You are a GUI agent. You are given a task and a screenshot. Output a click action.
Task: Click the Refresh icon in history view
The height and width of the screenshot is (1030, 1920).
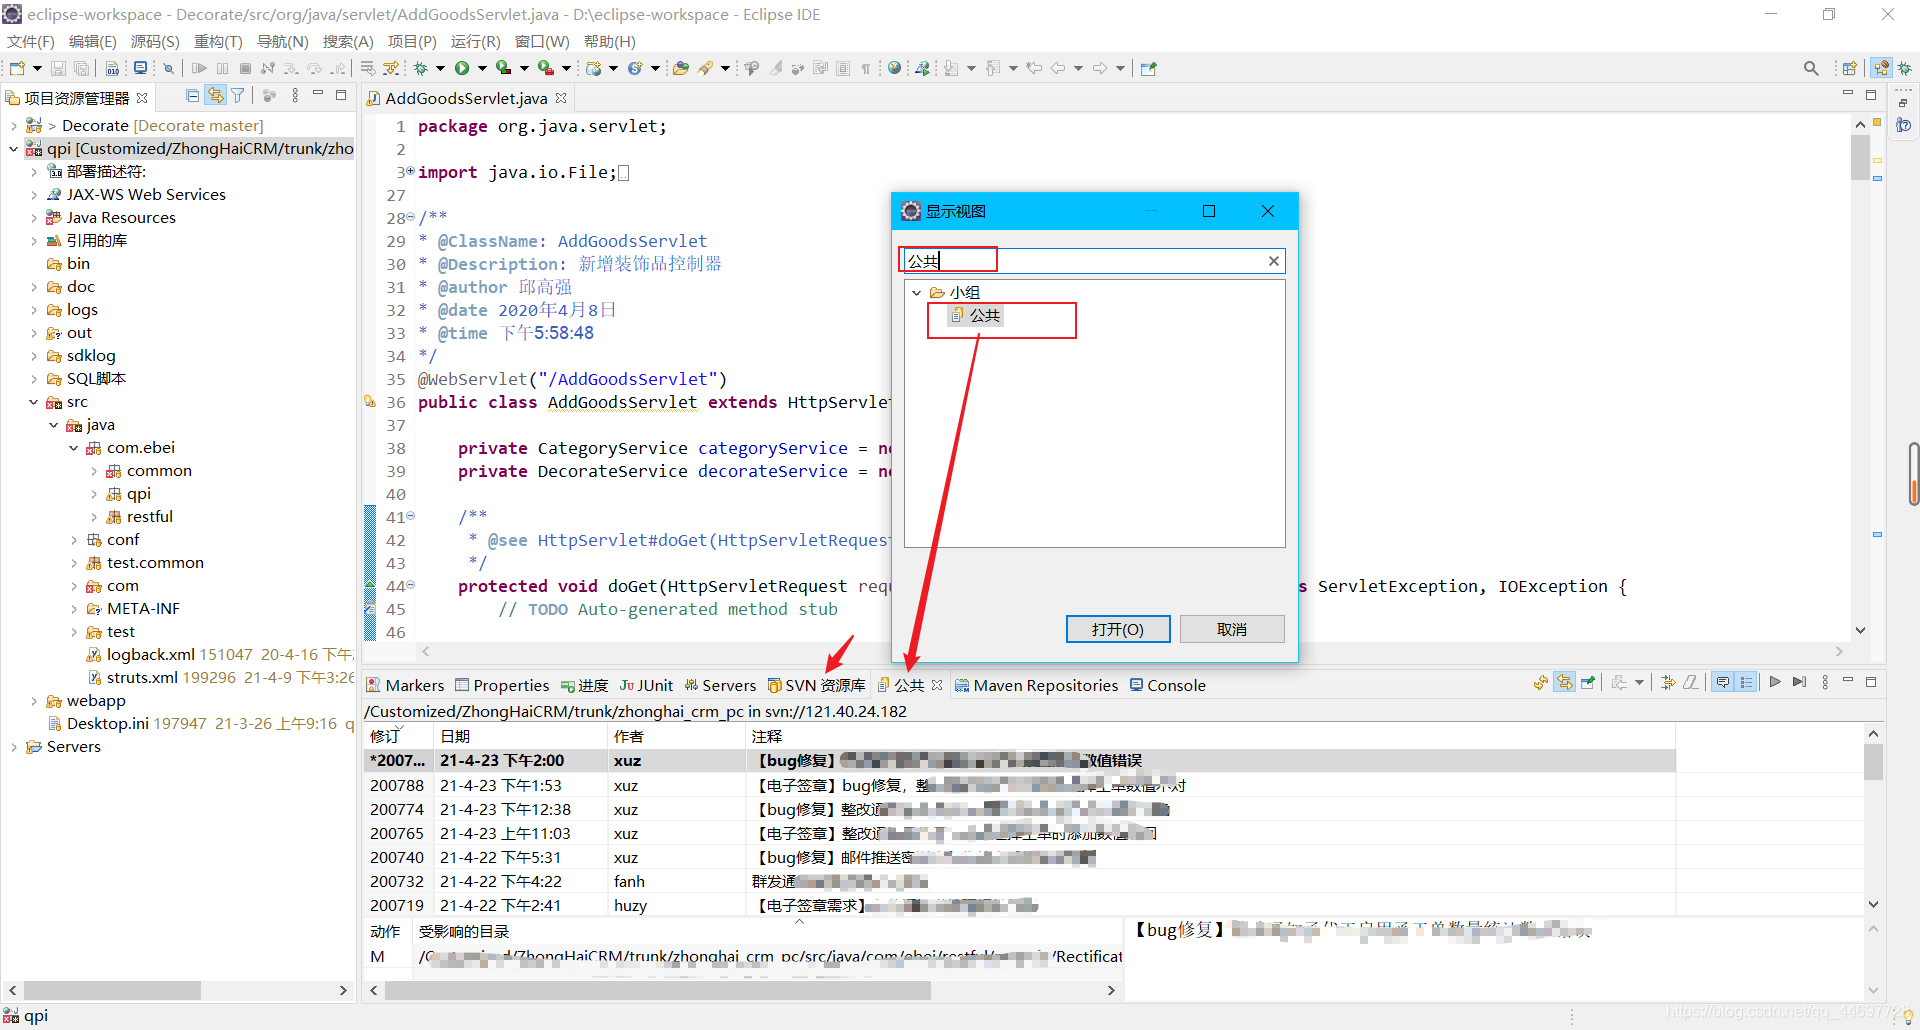(x=1541, y=683)
